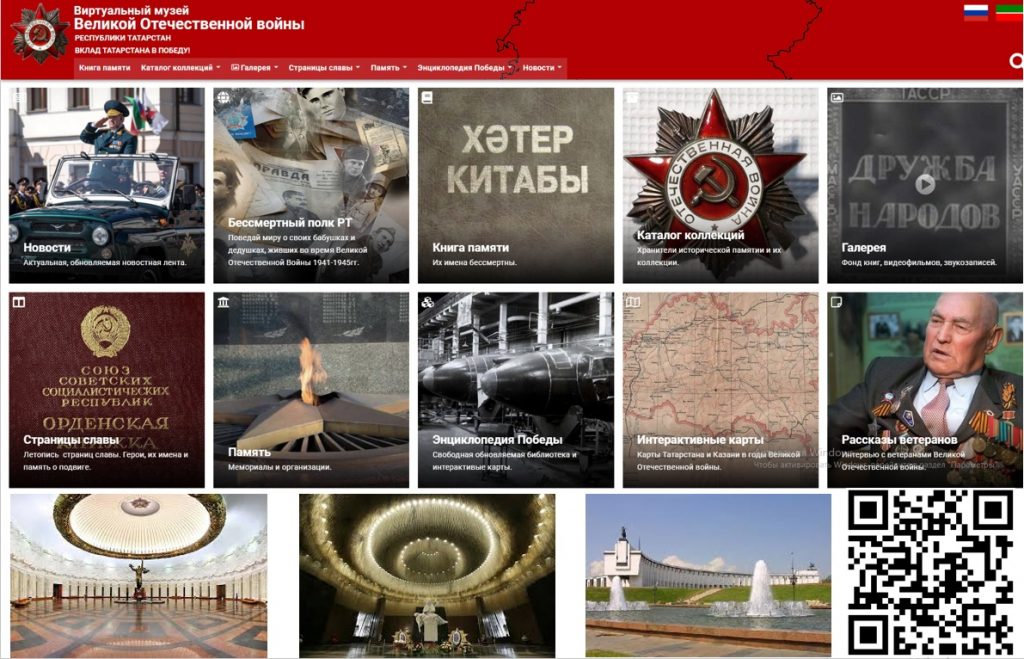Open search with the magnifier icon

click(x=1016, y=61)
